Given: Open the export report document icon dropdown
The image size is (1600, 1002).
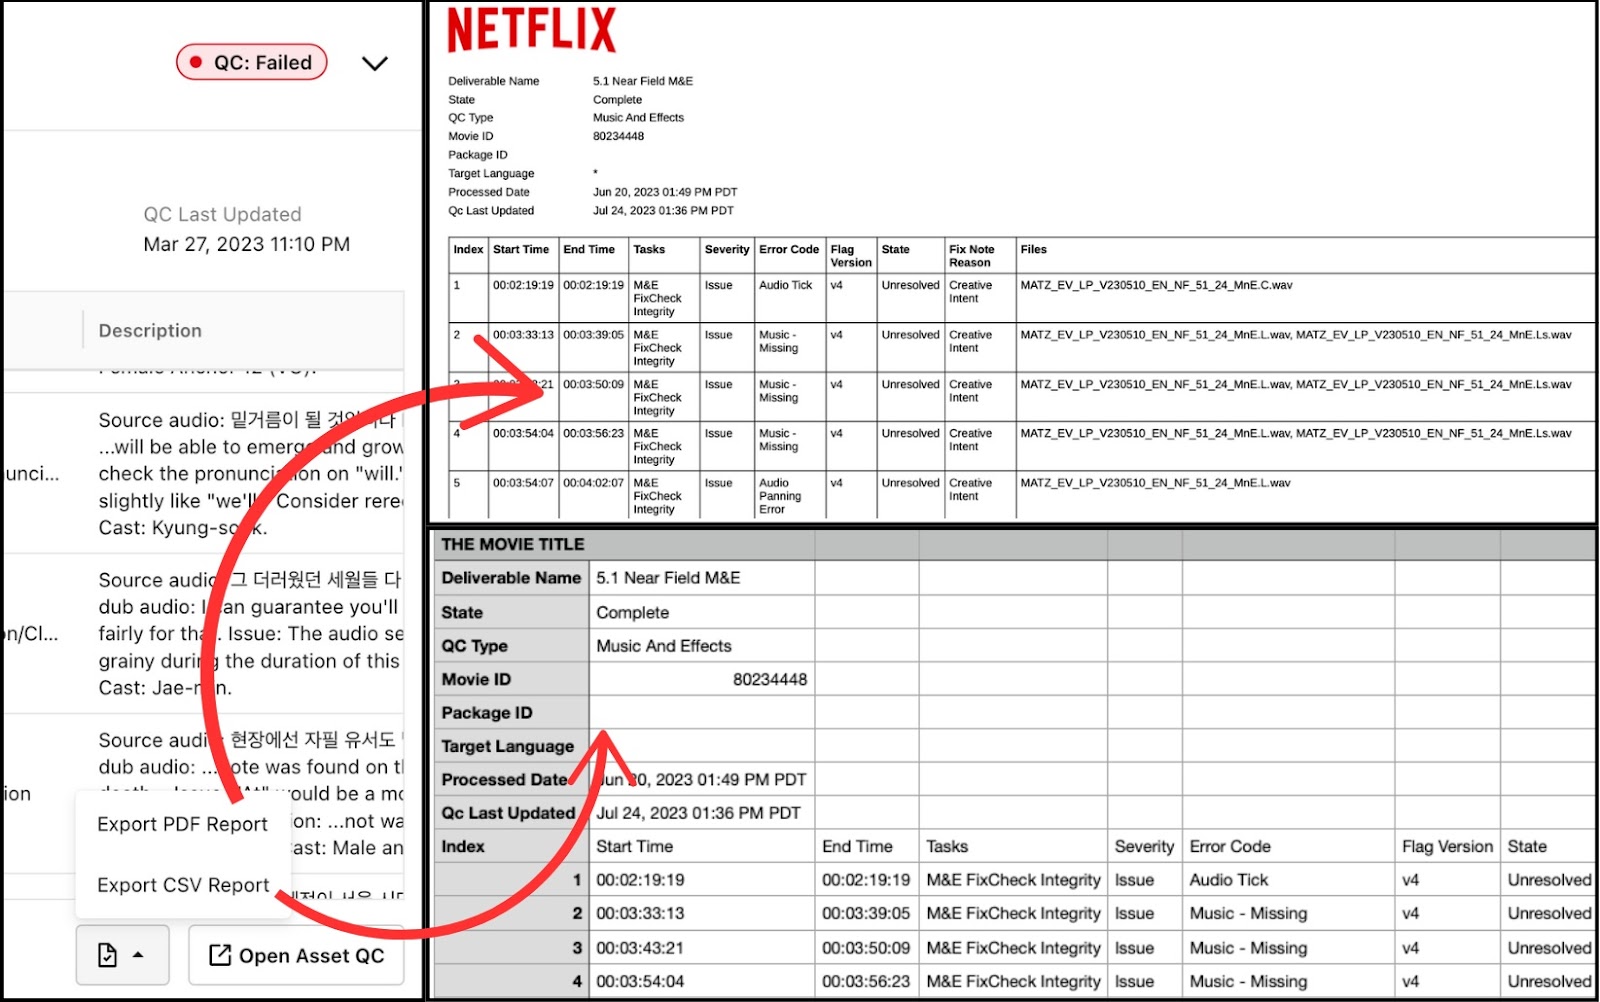Looking at the screenshot, I should [122, 955].
